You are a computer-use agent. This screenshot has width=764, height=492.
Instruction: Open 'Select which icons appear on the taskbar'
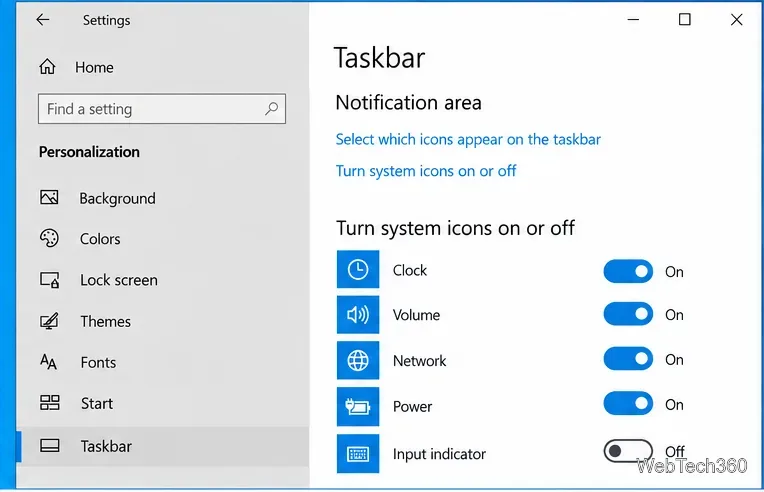click(468, 139)
